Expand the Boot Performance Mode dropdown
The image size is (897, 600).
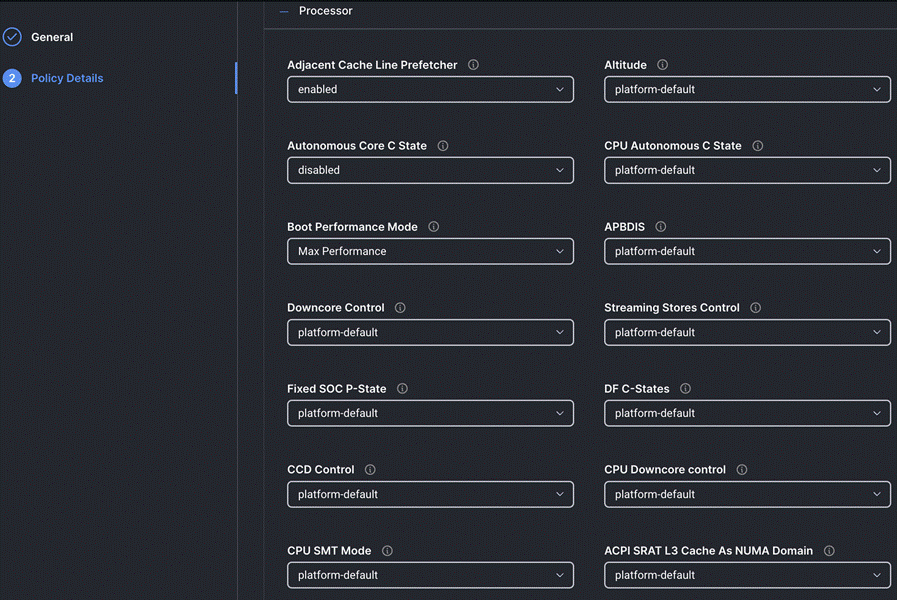430,251
